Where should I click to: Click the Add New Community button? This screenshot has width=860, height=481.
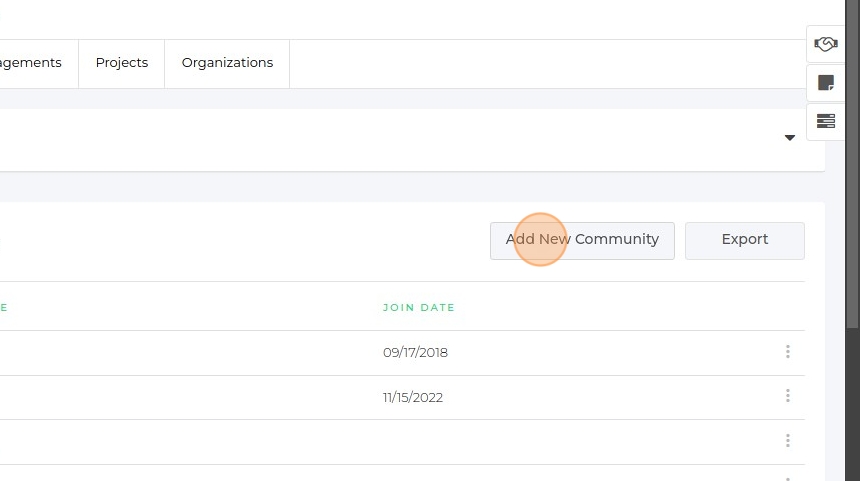pyautogui.click(x=582, y=240)
